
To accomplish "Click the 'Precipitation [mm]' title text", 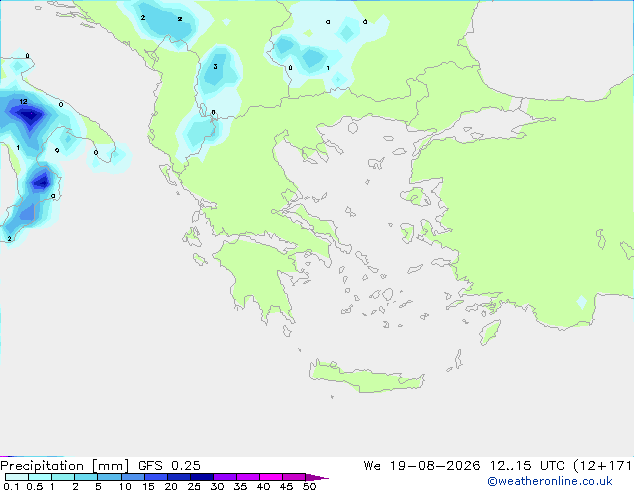I will click(x=64, y=466).
